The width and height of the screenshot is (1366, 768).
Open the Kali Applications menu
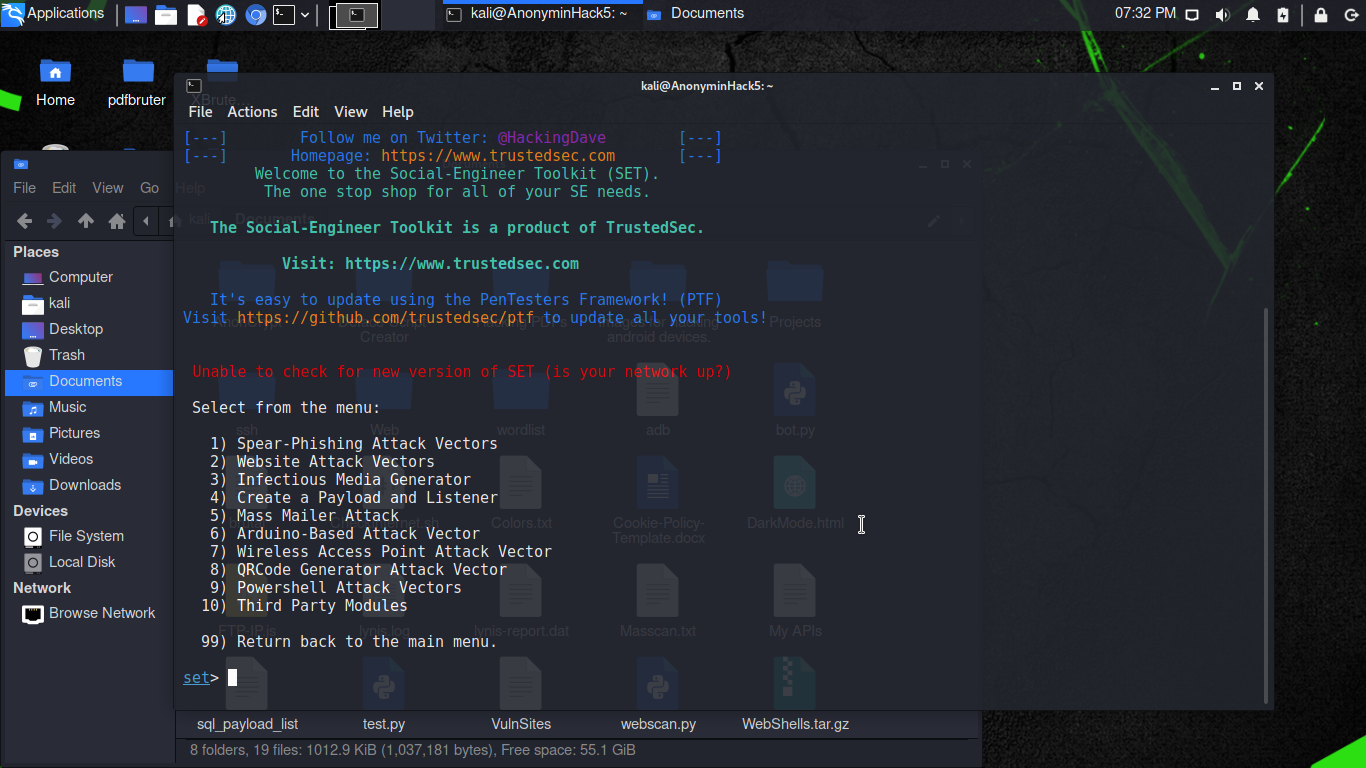tap(53, 14)
